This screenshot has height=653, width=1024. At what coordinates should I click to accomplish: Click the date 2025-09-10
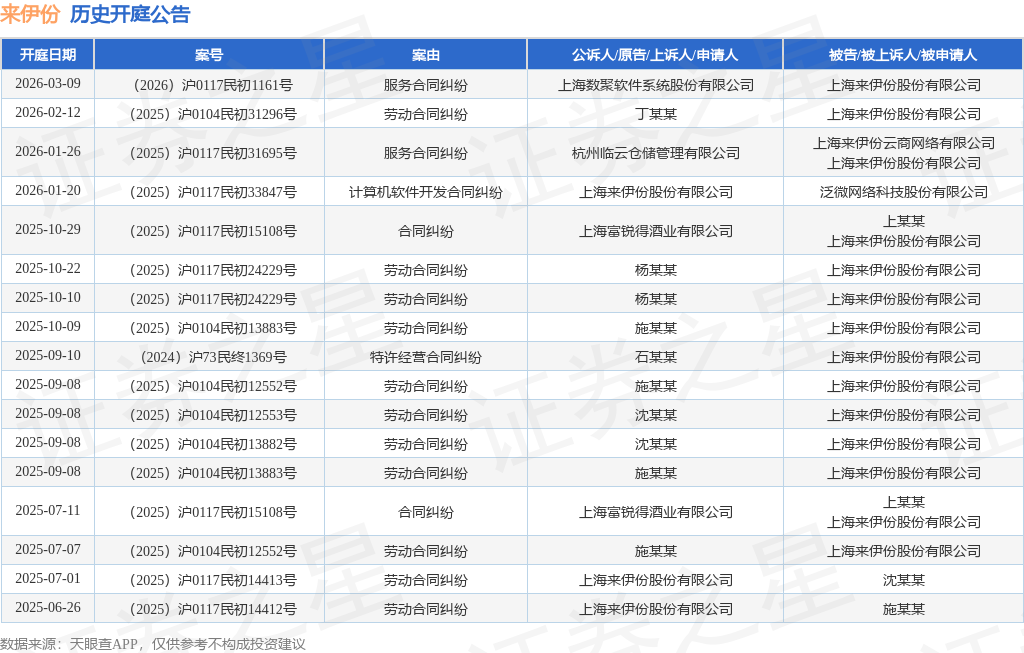coord(48,356)
